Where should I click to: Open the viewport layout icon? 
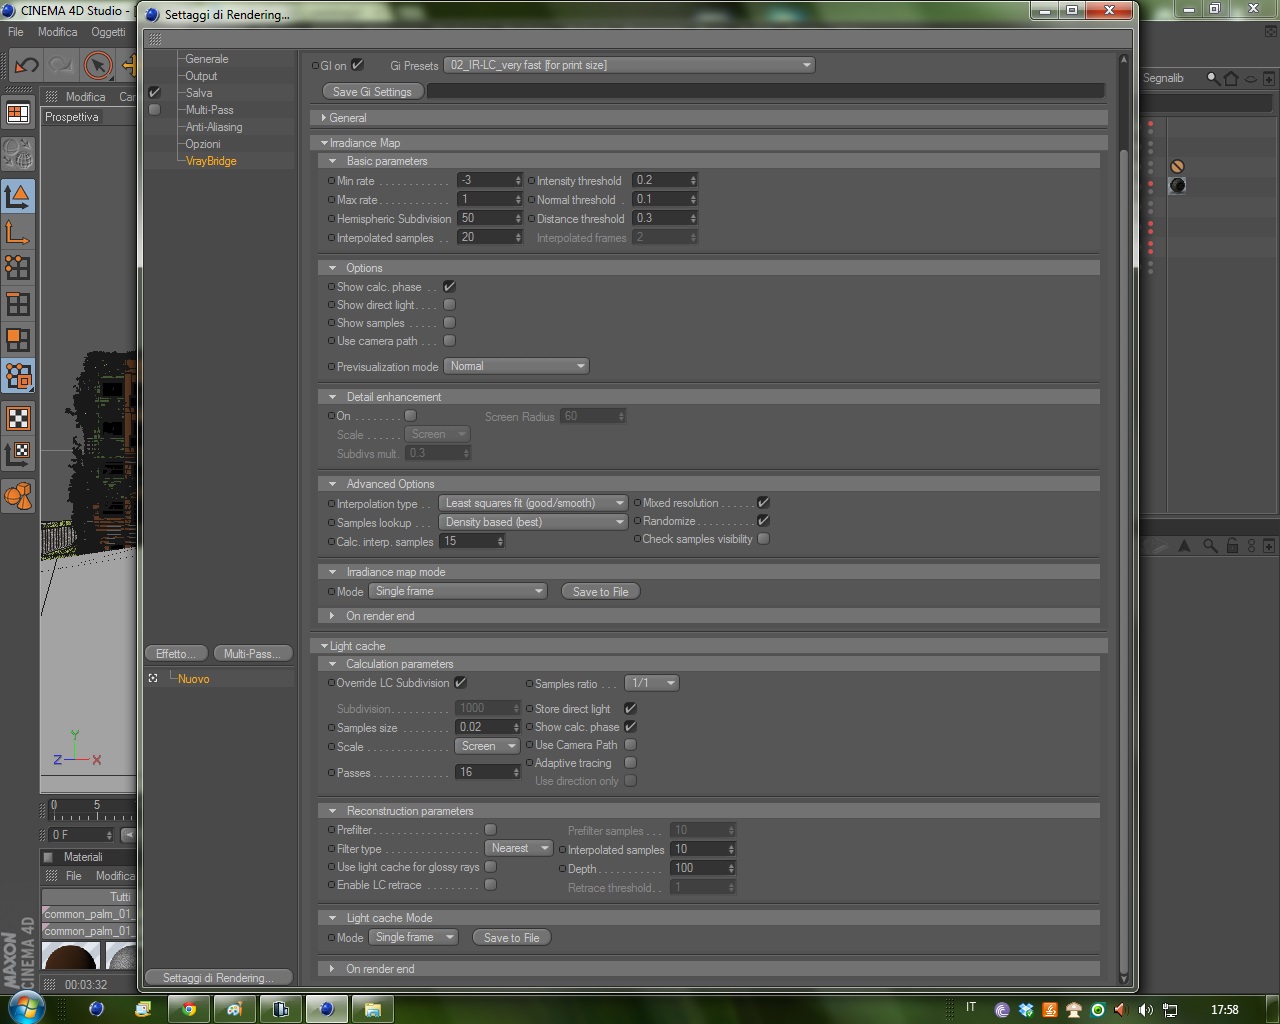[18, 114]
